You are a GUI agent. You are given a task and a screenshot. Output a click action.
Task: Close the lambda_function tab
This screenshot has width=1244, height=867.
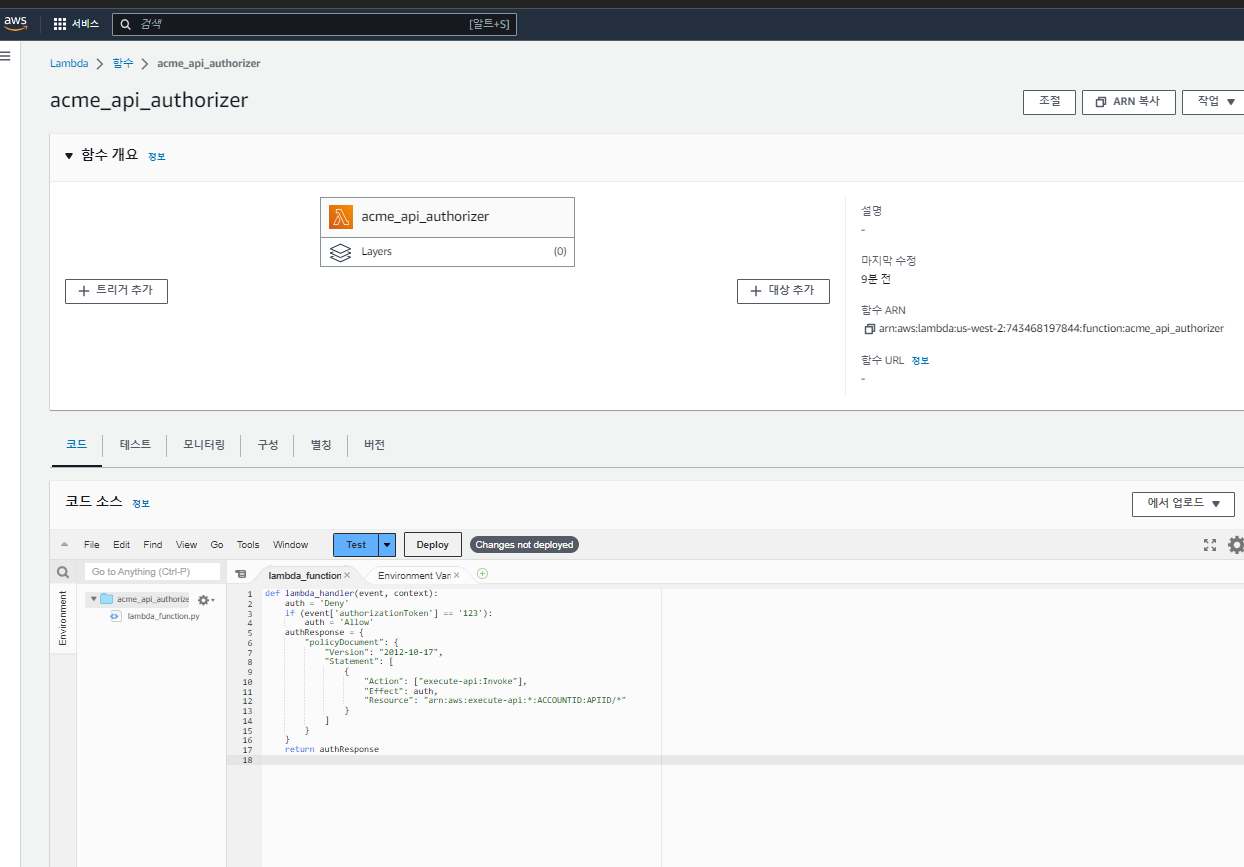(x=347, y=575)
